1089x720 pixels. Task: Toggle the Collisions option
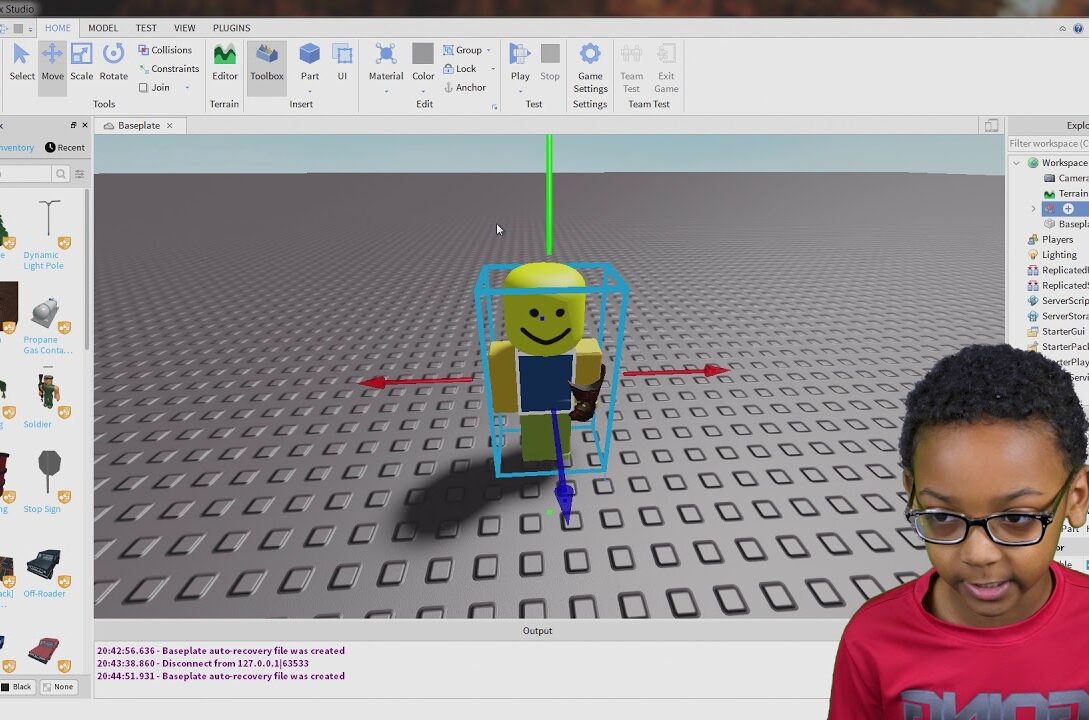[165, 50]
